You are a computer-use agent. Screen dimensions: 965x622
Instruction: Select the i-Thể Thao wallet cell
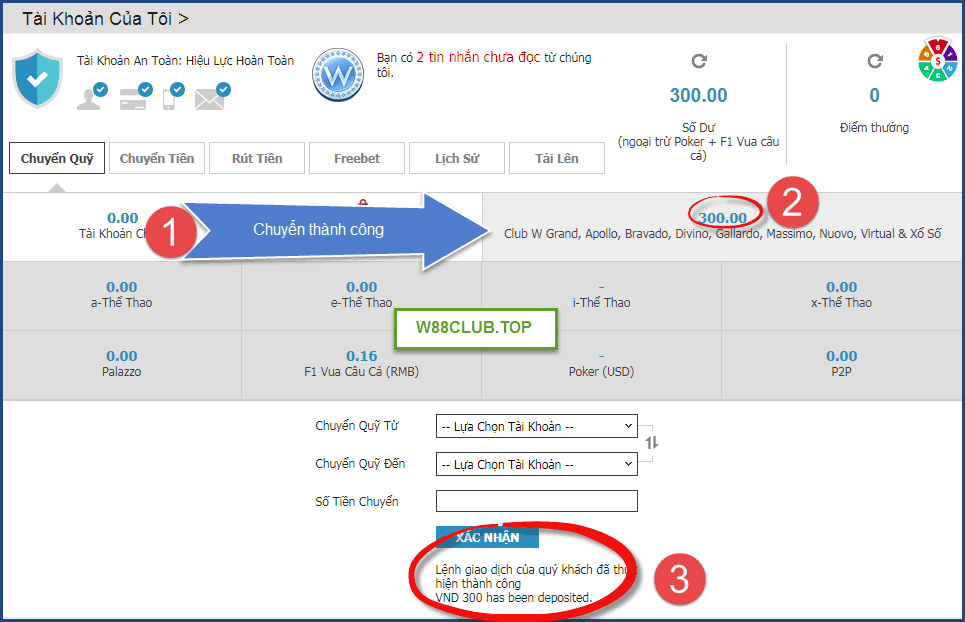[601, 295]
